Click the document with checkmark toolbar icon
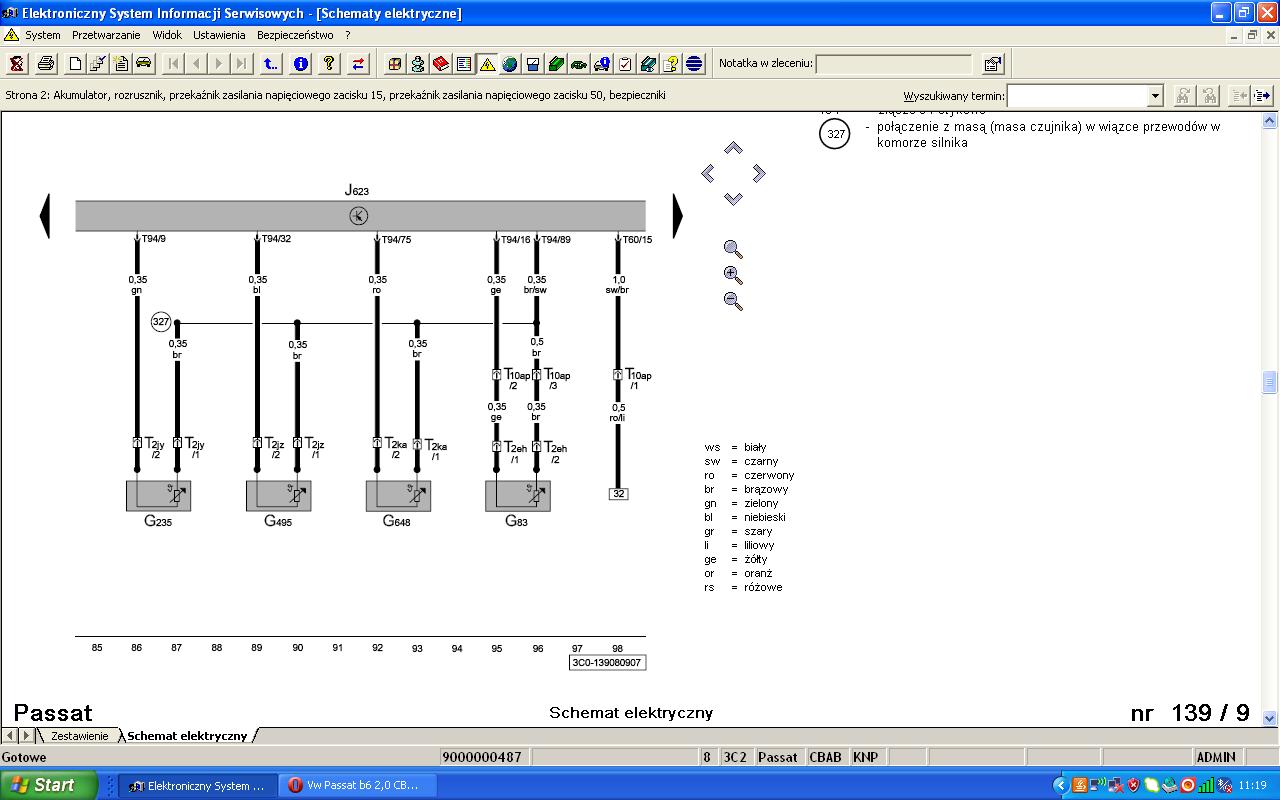1280x800 pixels. coord(98,64)
